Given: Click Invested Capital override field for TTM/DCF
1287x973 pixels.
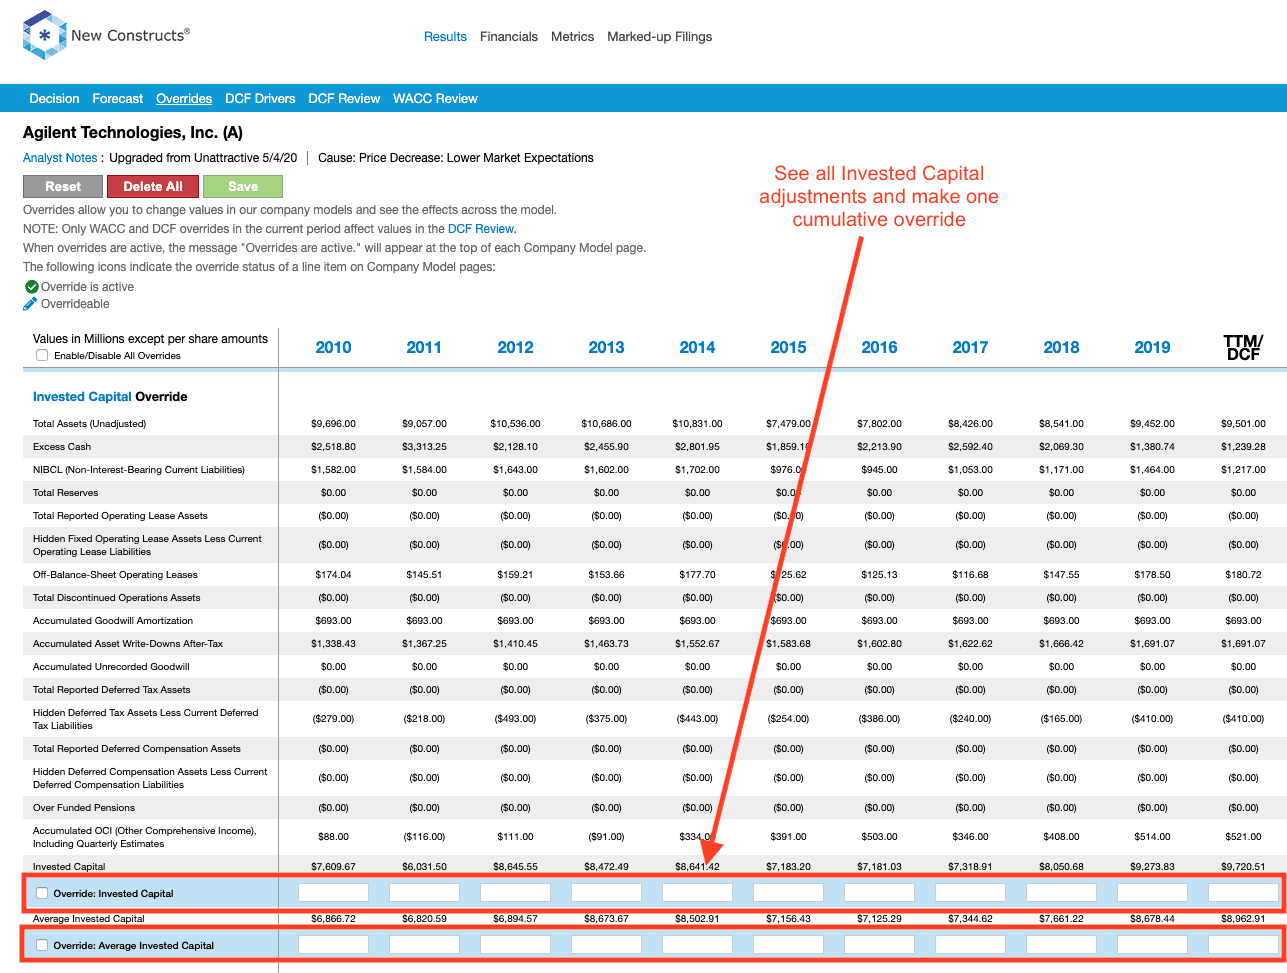Looking at the screenshot, I should point(1243,892).
